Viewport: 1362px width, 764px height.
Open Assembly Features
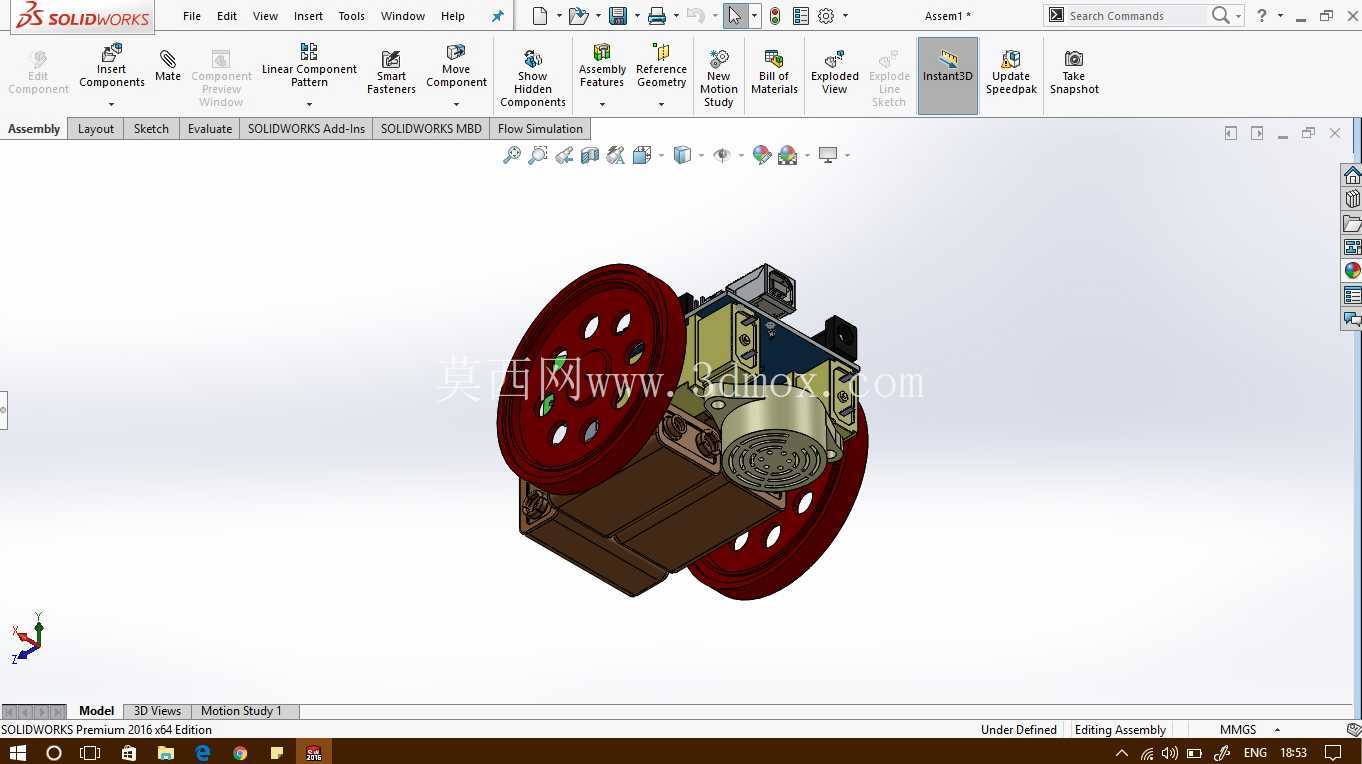point(602,66)
